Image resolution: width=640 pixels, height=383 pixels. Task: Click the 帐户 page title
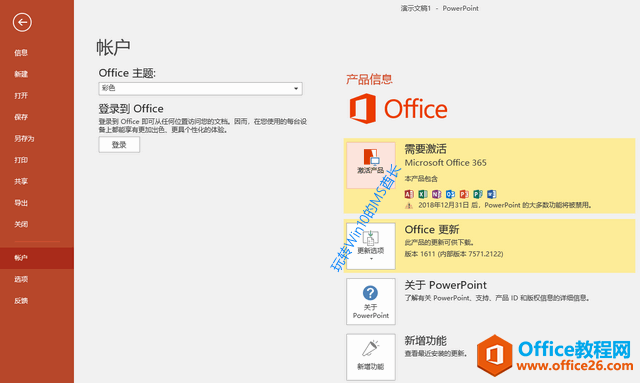[x=113, y=47]
